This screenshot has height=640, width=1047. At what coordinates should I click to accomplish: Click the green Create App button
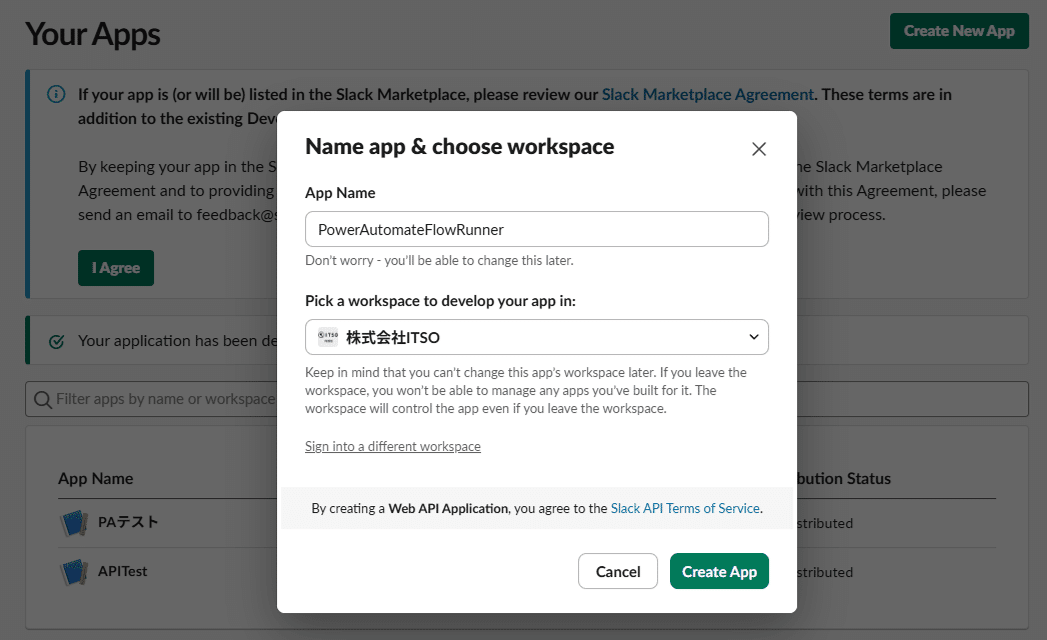pyautogui.click(x=719, y=571)
